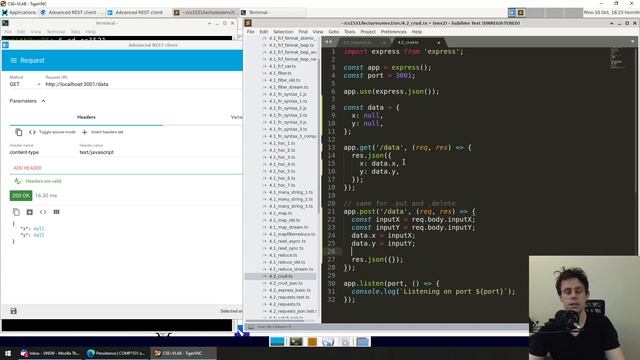This screenshot has width=640, height=360.
Task: Click save-response icon beside response copy icon
Action: (29, 212)
